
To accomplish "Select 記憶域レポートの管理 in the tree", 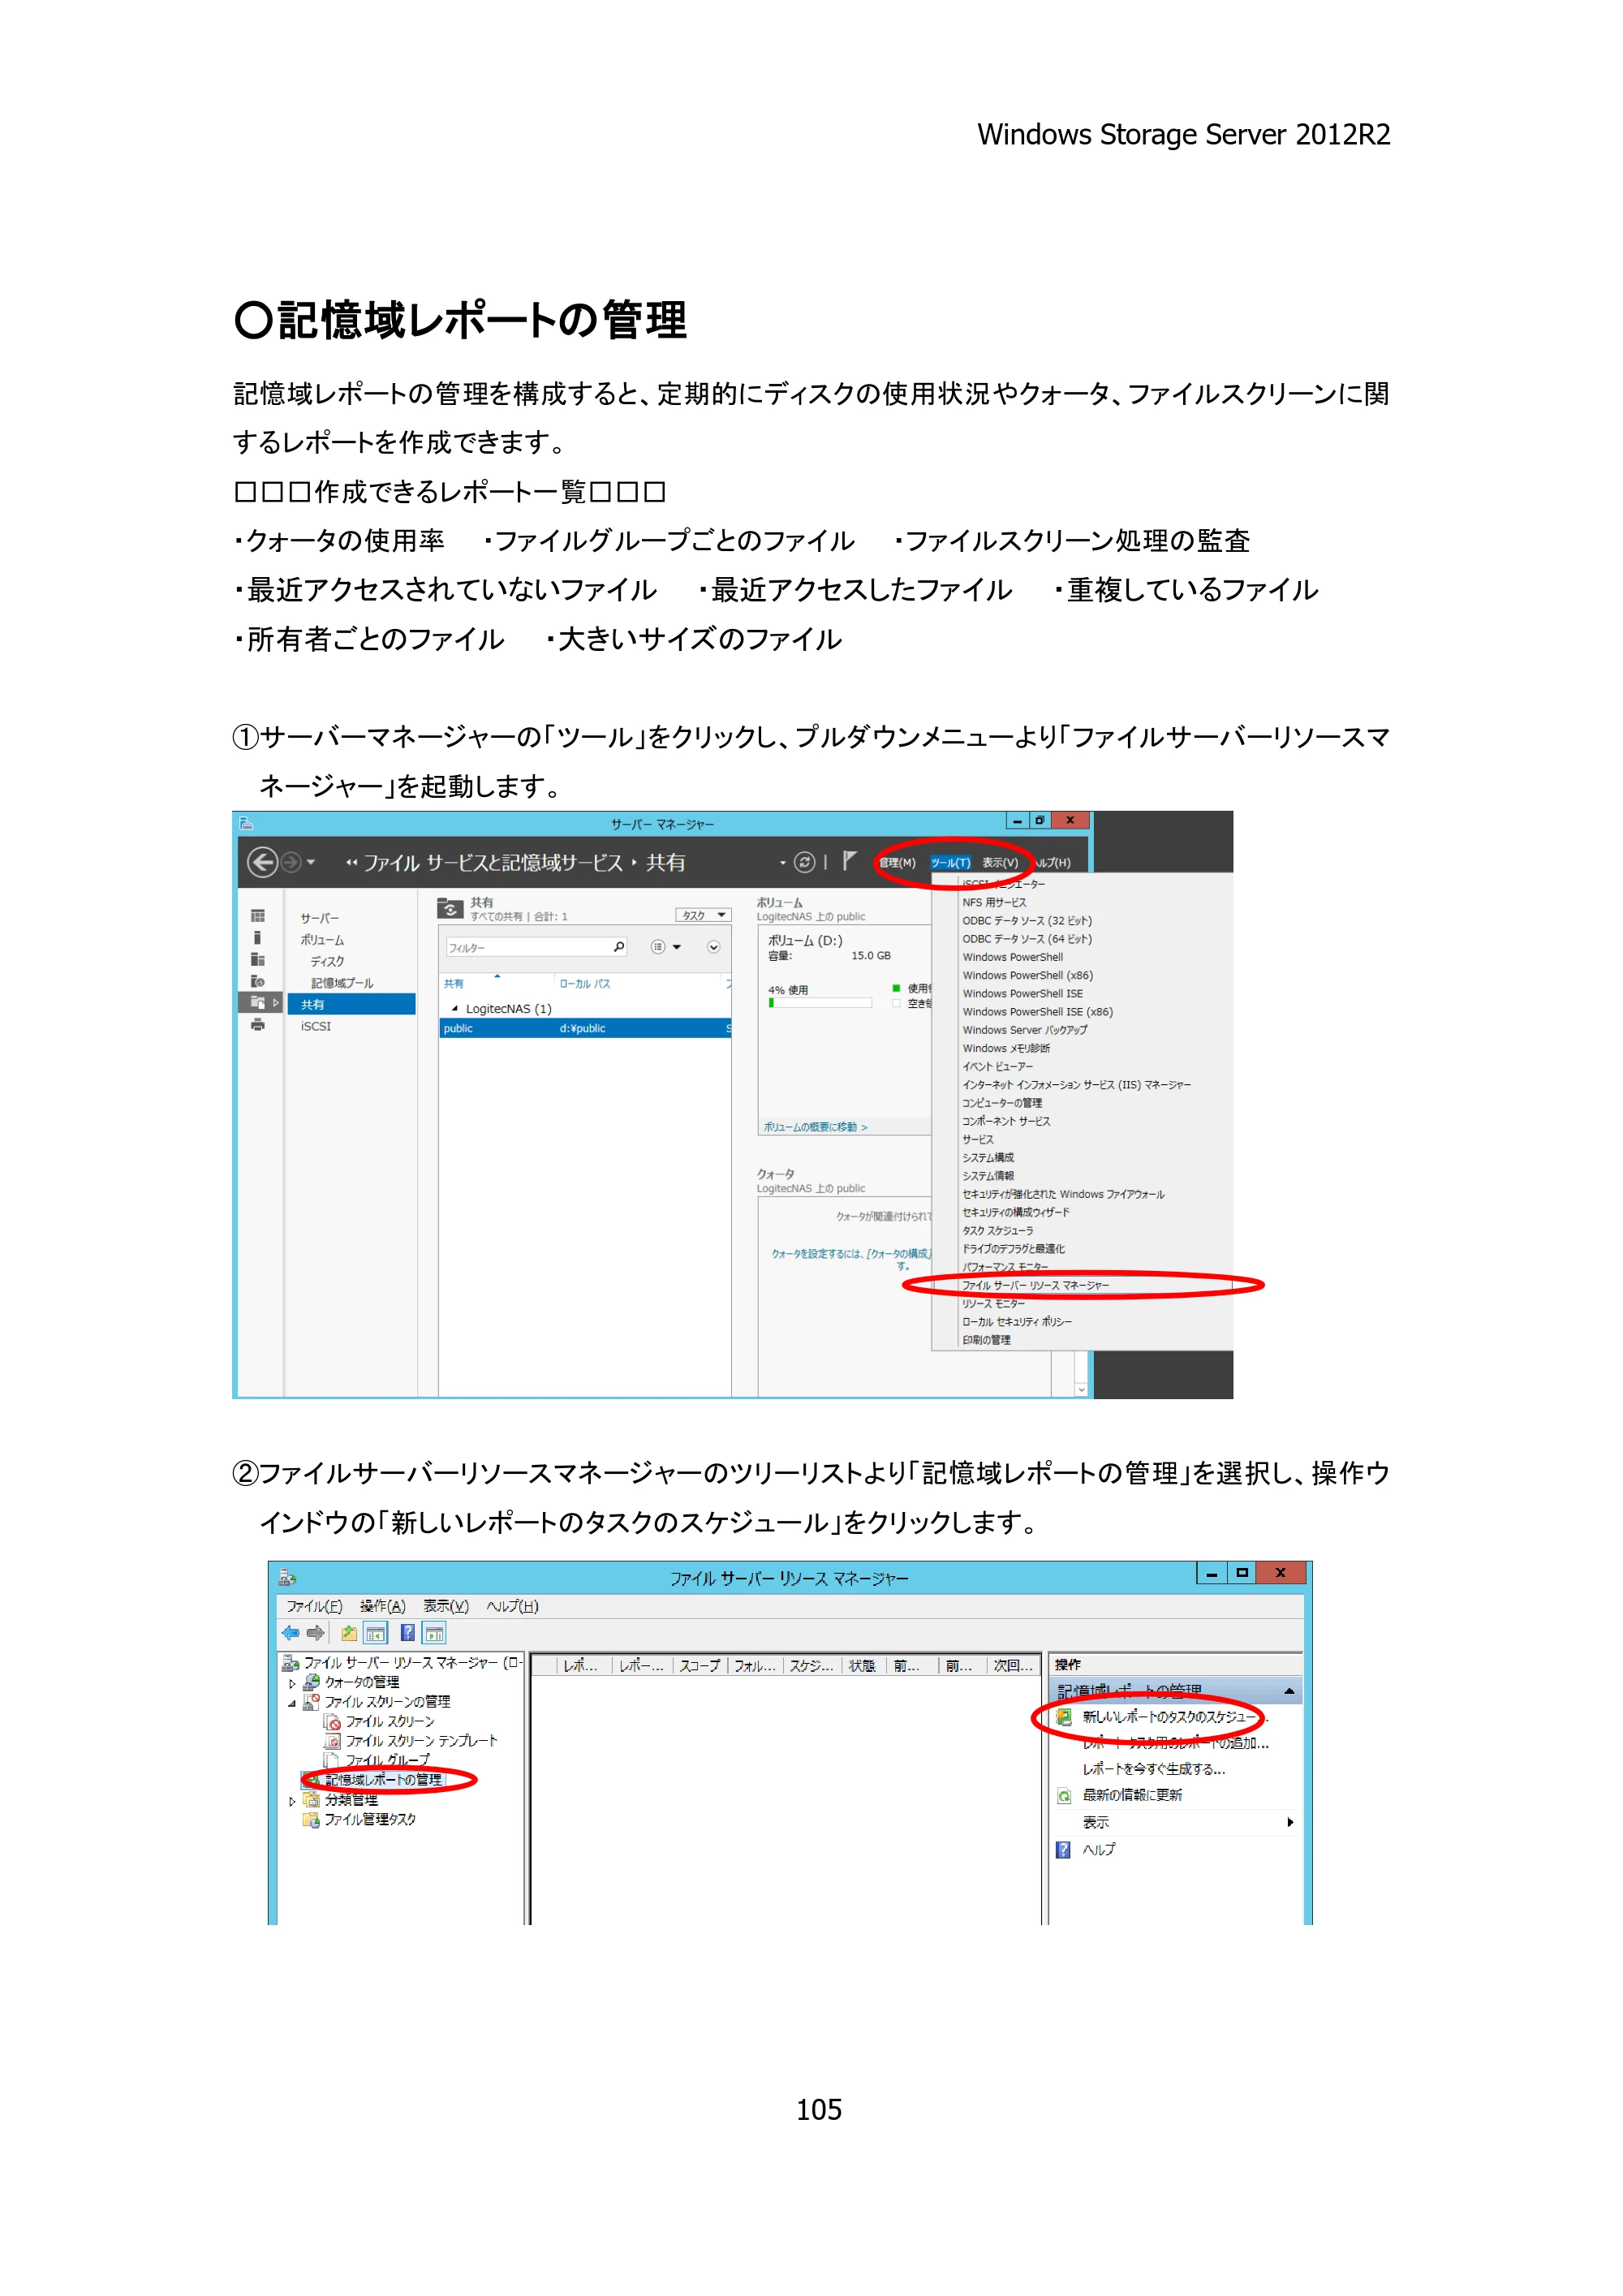I will click(384, 1780).
